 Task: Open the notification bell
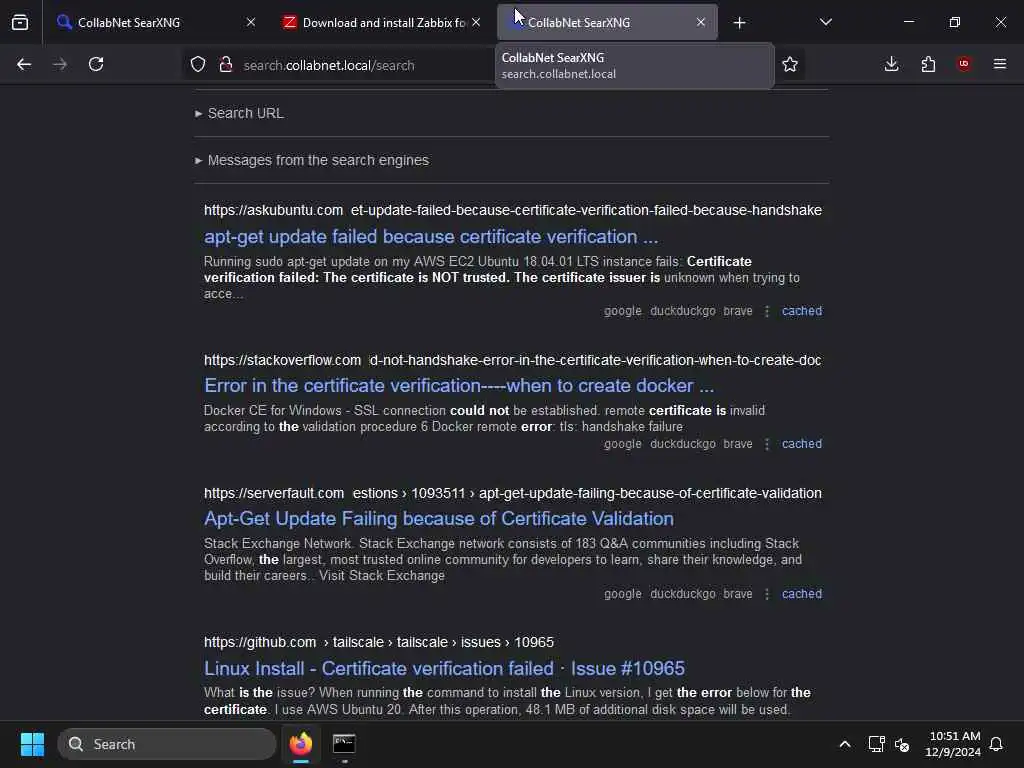996,744
